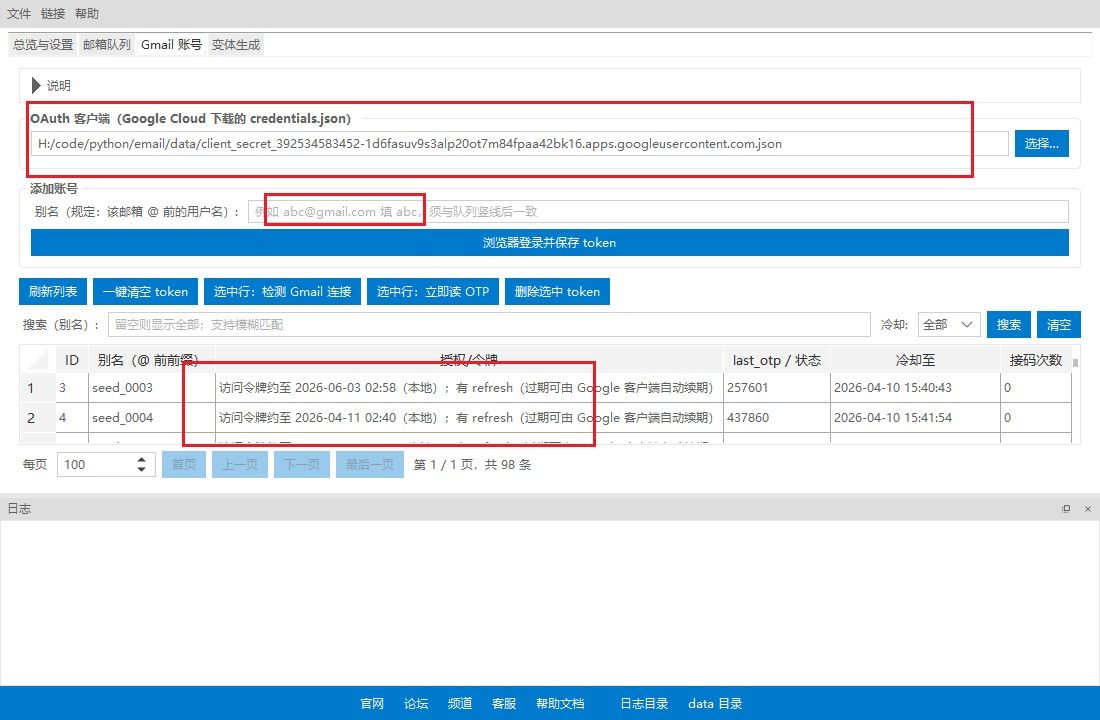Open the 文件 menu
Viewport: 1100px width, 720px height.
click(19, 14)
